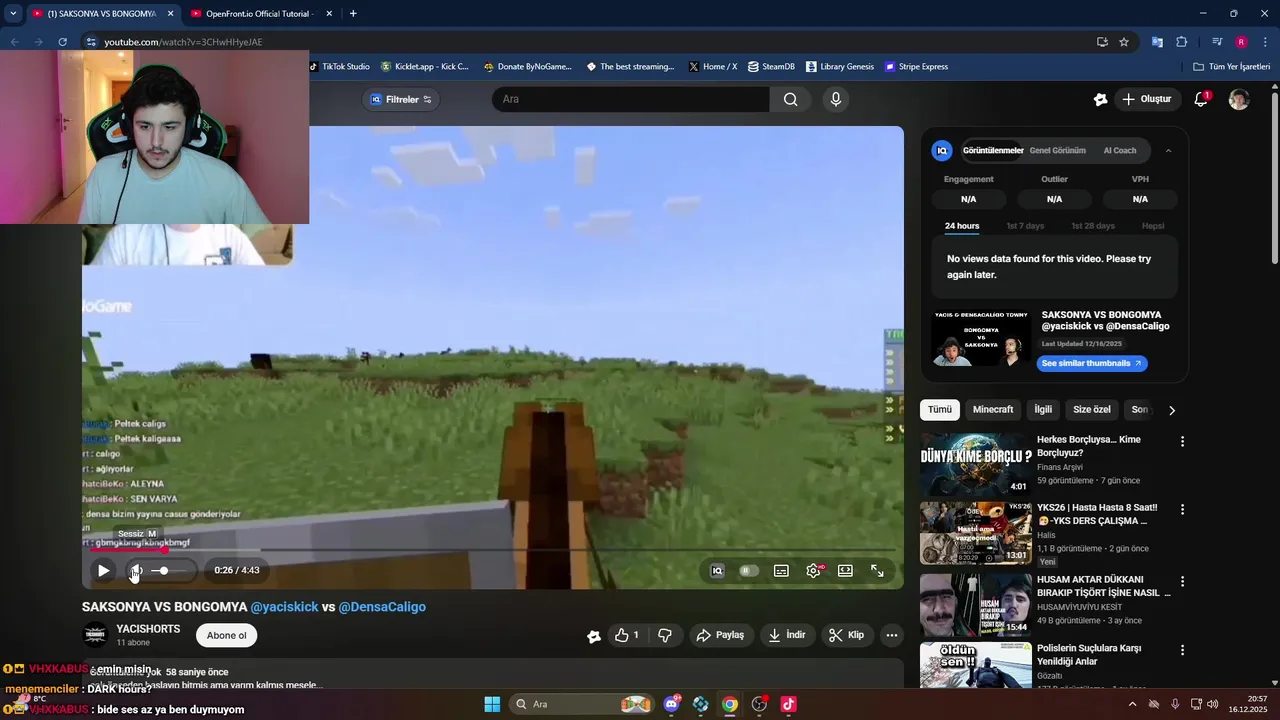1280x720 pixels.
Task: Open the YACISHORTS channel name link
Action: pos(148,629)
